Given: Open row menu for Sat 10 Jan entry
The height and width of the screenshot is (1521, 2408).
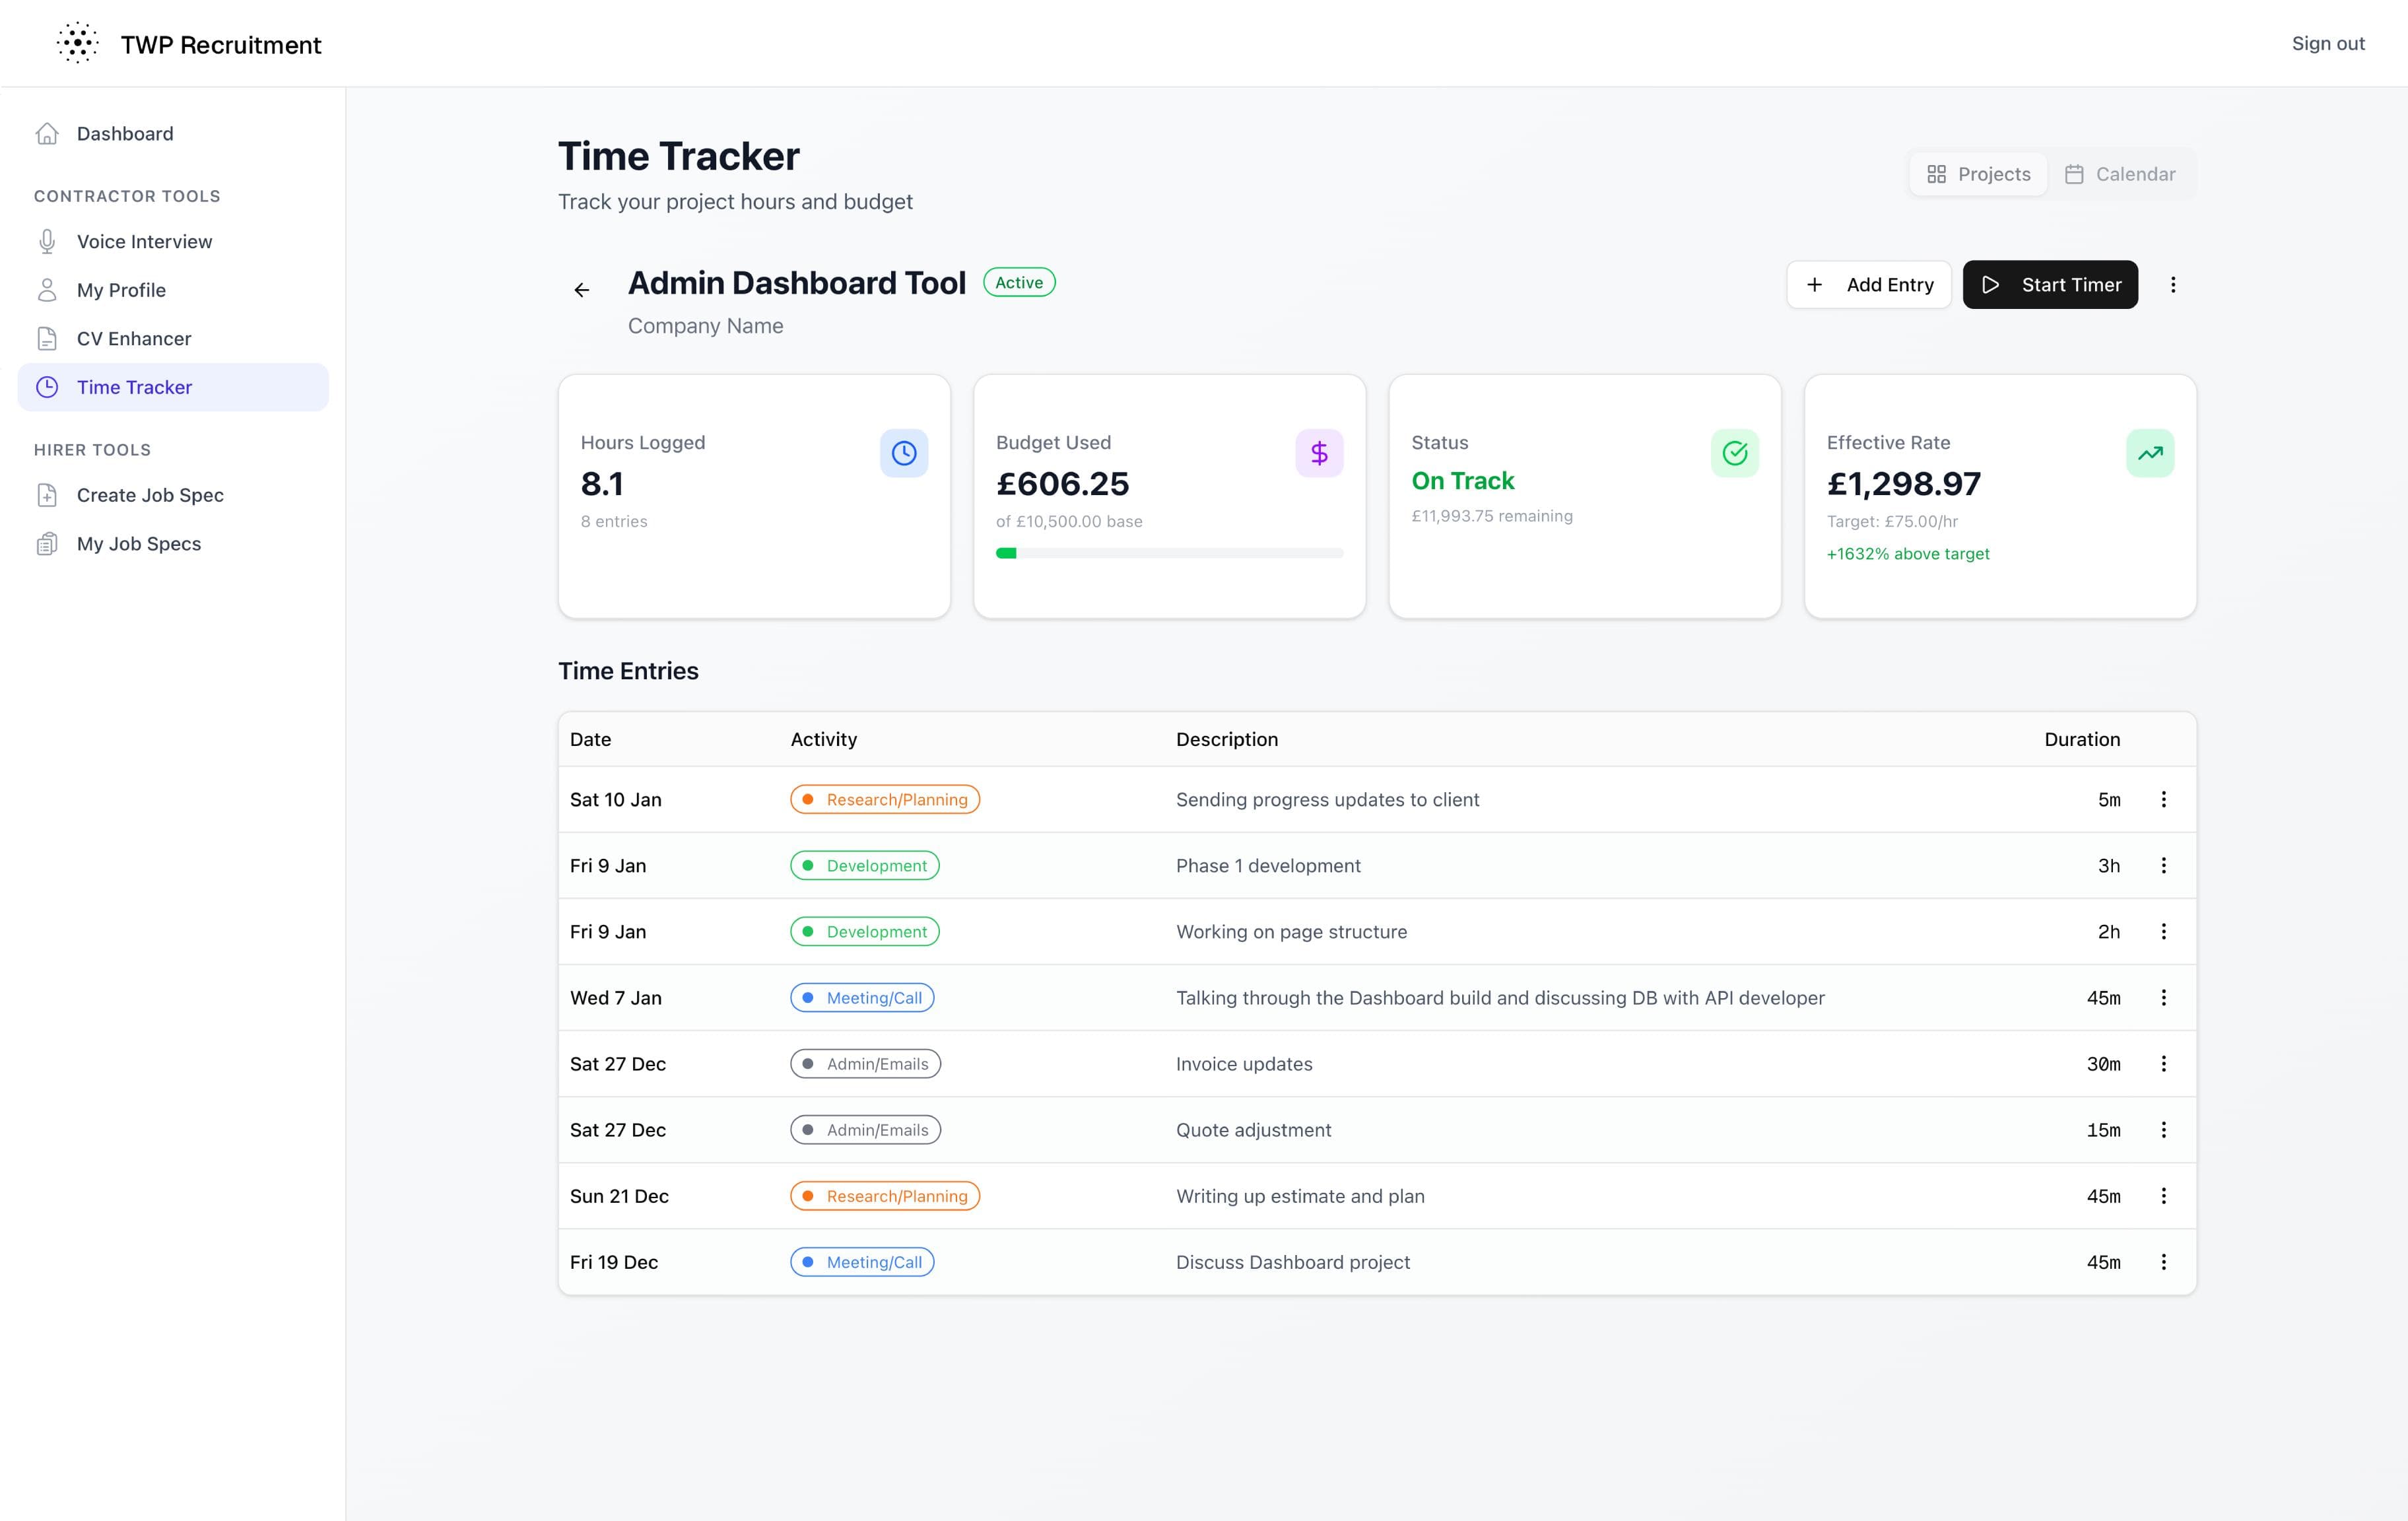Looking at the screenshot, I should [2163, 799].
